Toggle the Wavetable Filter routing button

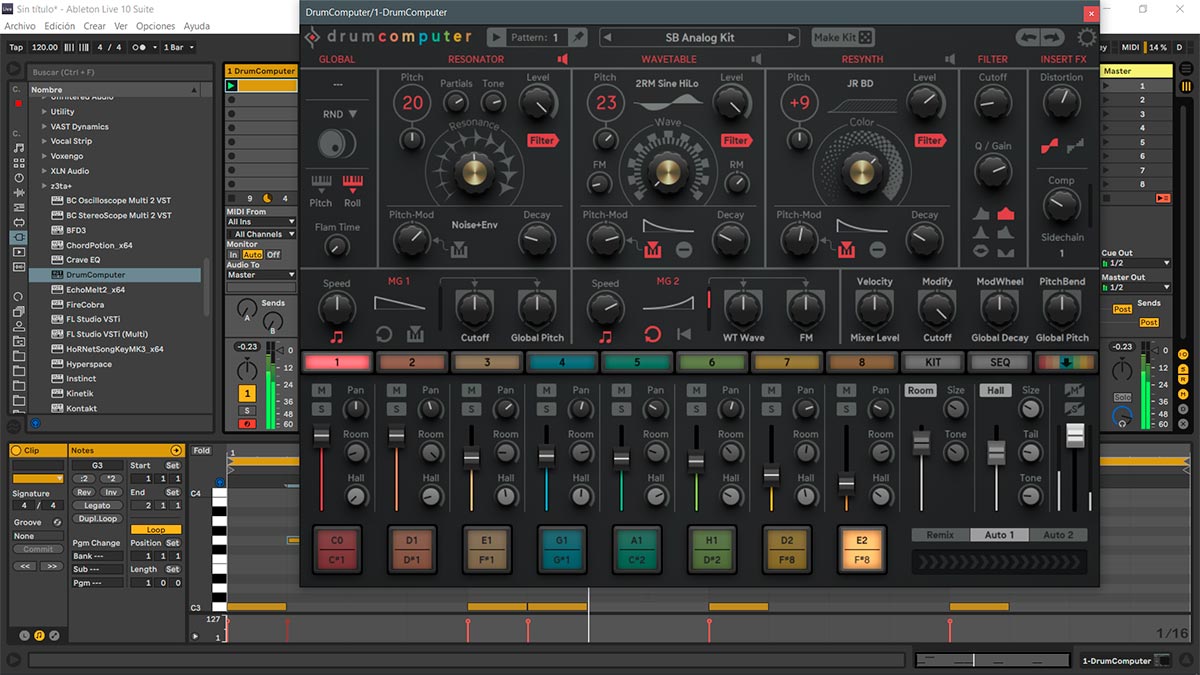737,140
